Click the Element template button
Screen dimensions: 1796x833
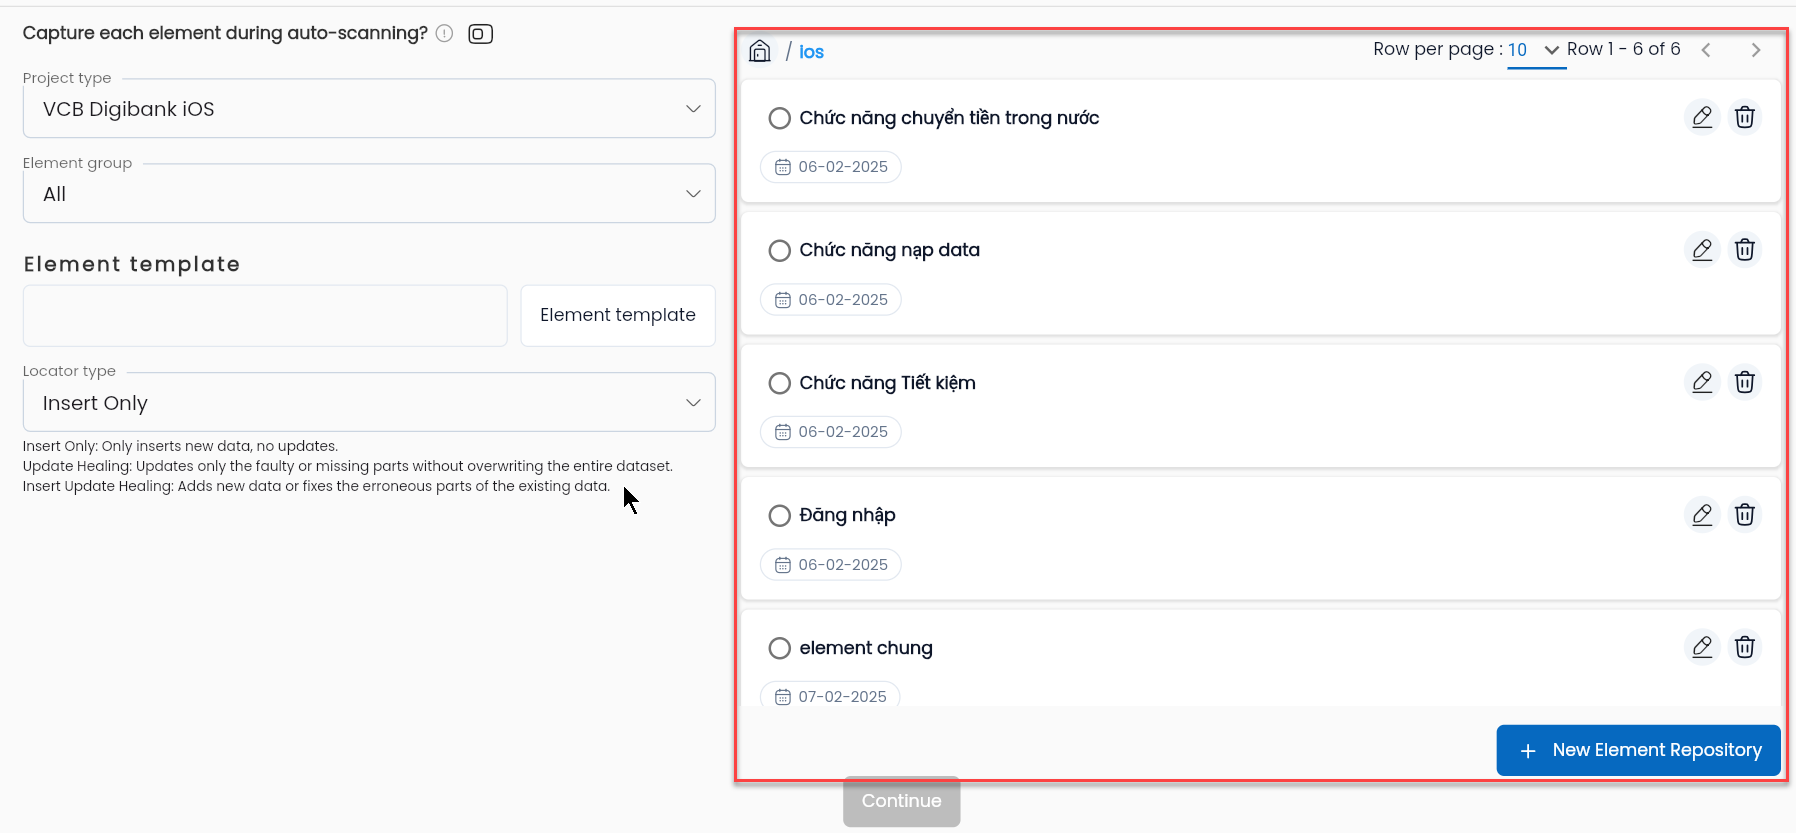[x=618, y=315]
